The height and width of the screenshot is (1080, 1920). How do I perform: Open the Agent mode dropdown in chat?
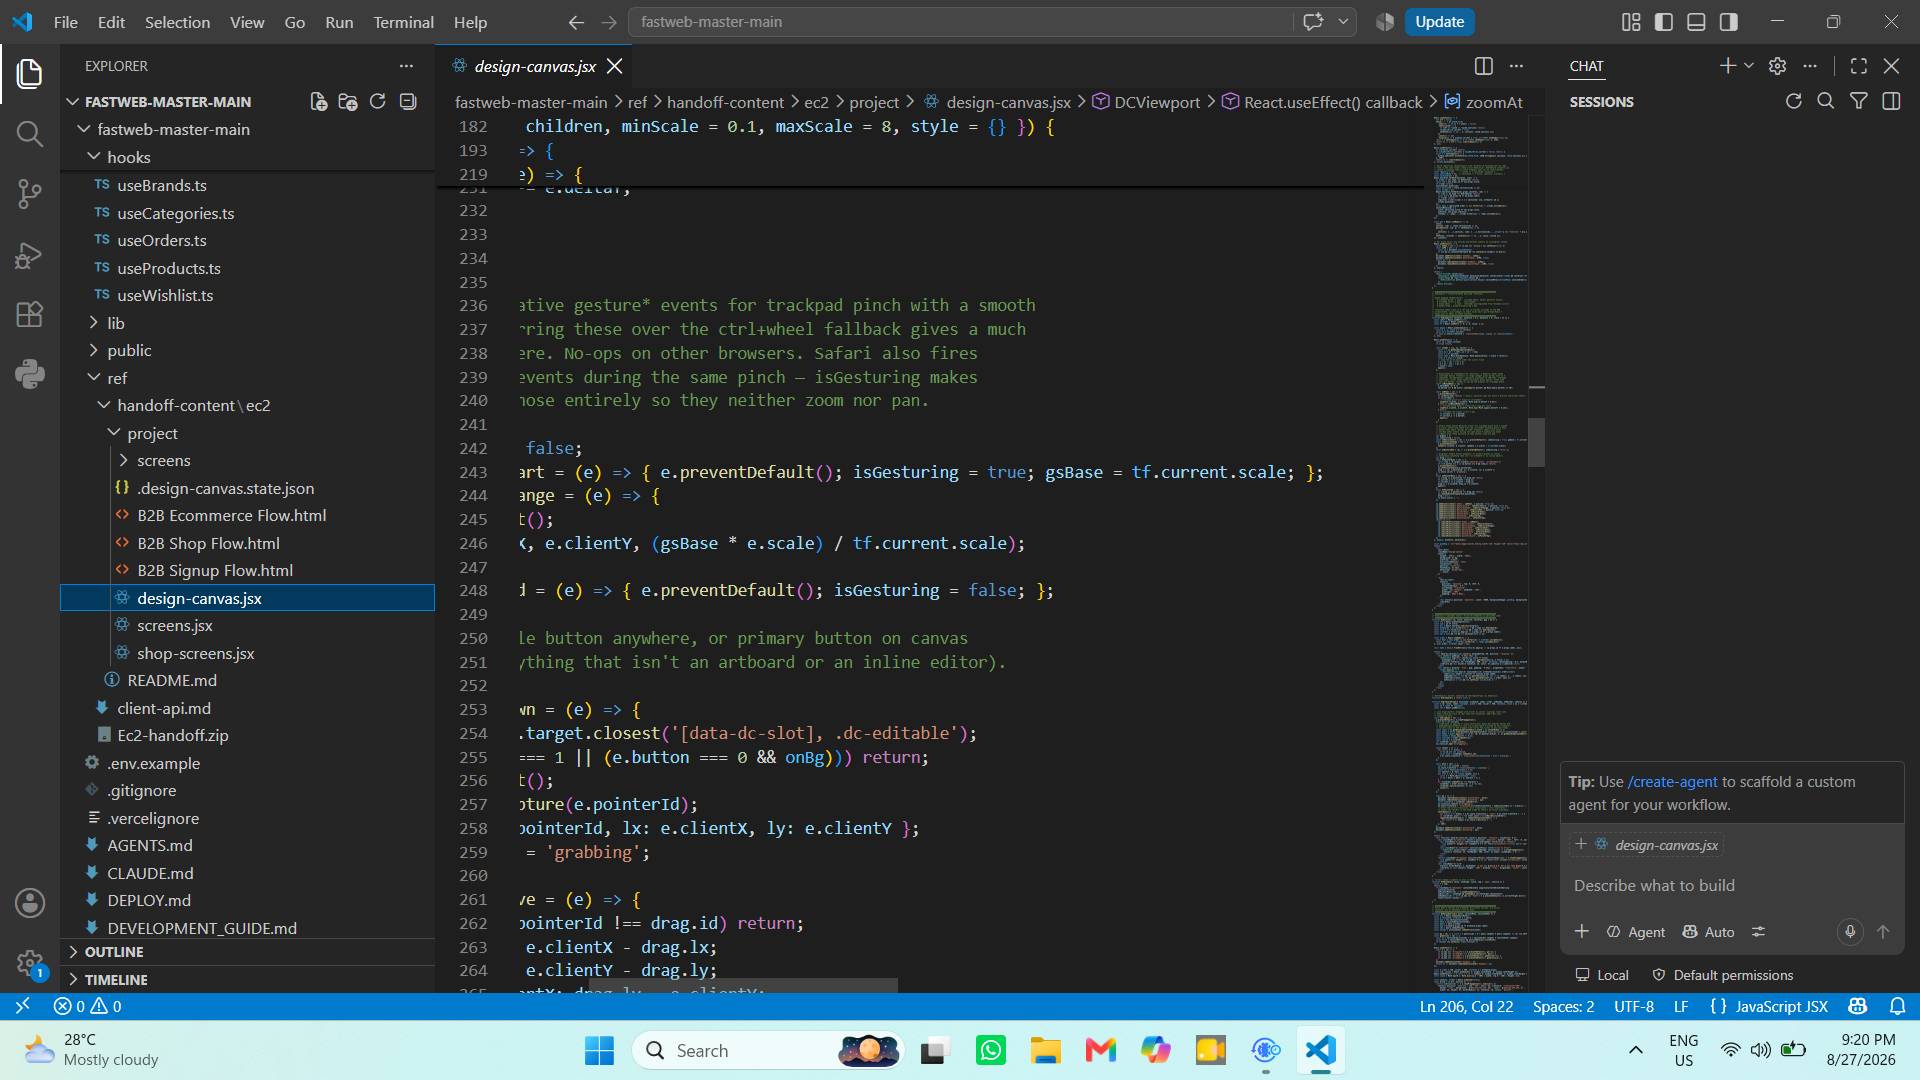click(1635, 932)
